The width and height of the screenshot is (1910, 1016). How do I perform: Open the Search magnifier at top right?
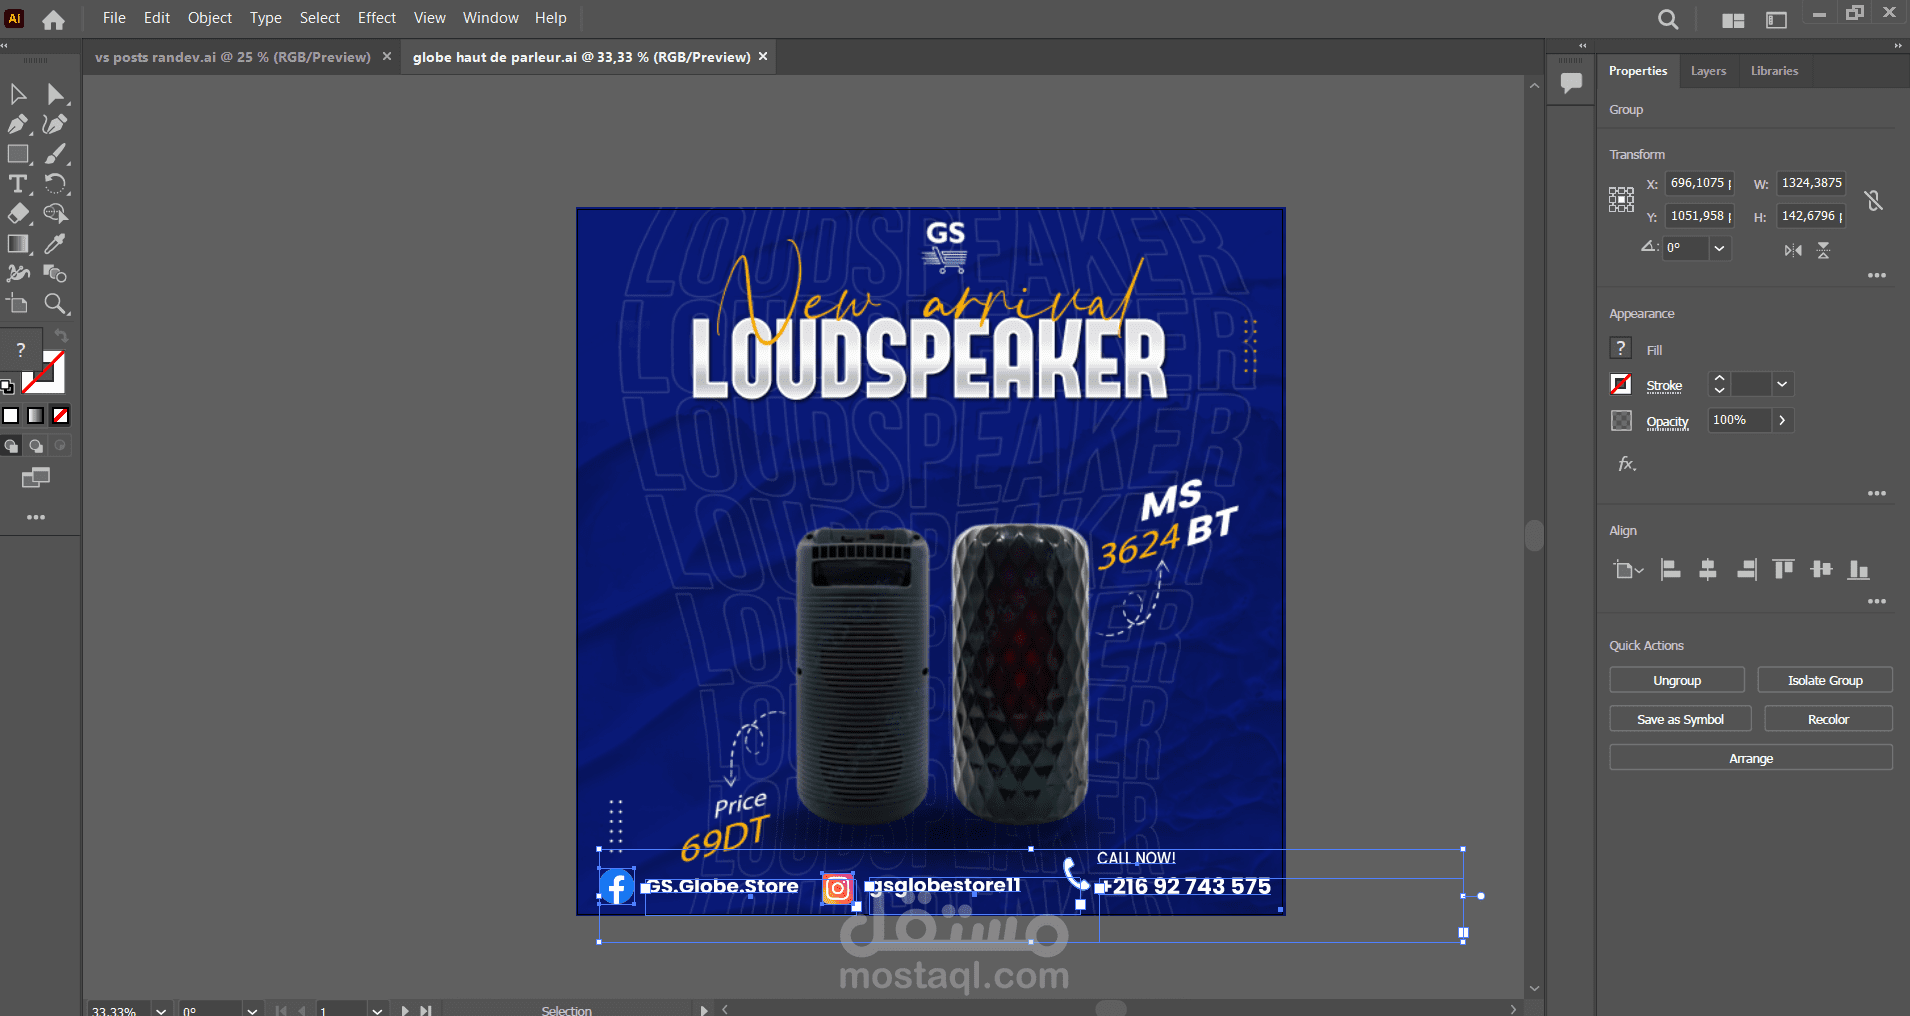(x=1667, y=19)
